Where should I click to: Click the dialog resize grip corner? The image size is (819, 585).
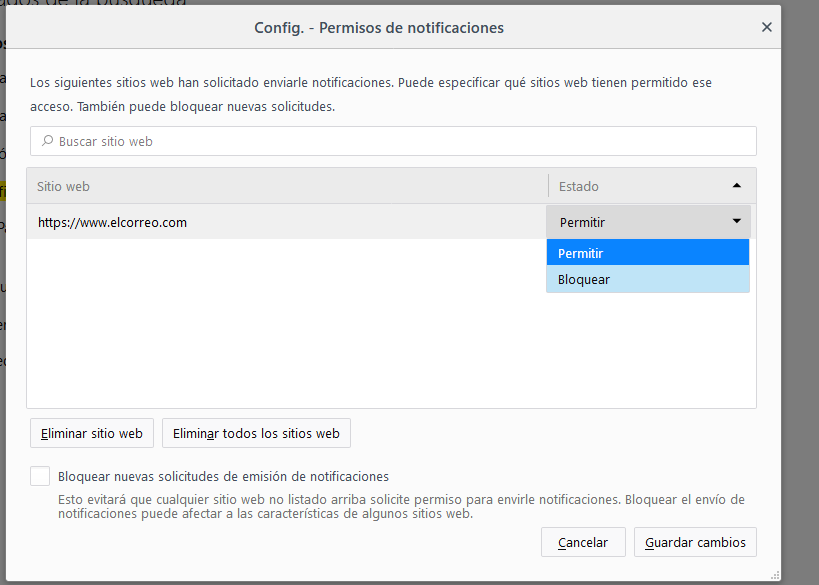tap(775, 576)
